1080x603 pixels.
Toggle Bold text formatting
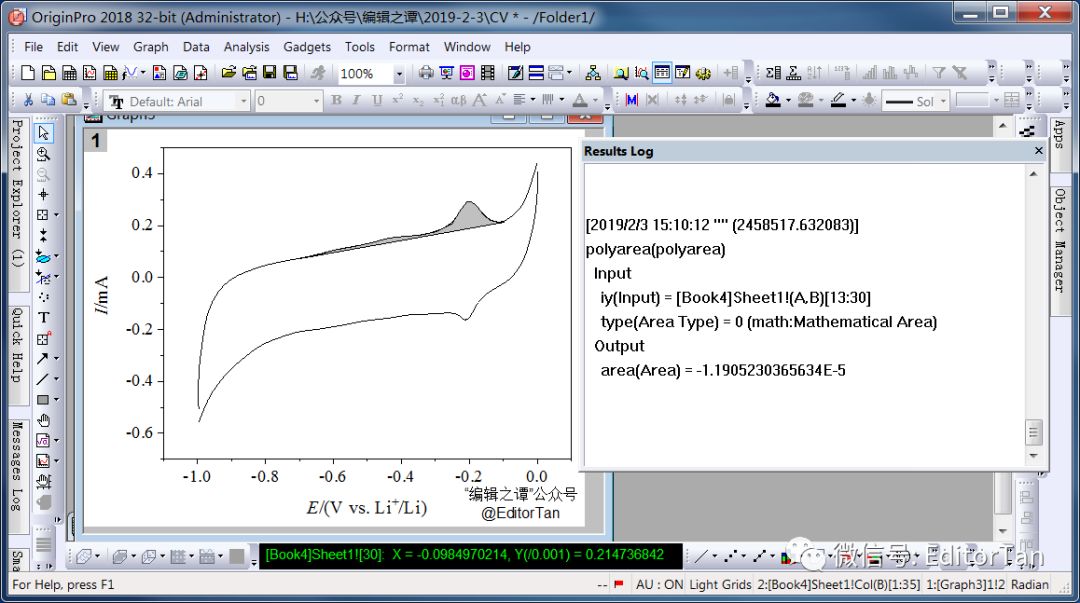click(336, 101)
